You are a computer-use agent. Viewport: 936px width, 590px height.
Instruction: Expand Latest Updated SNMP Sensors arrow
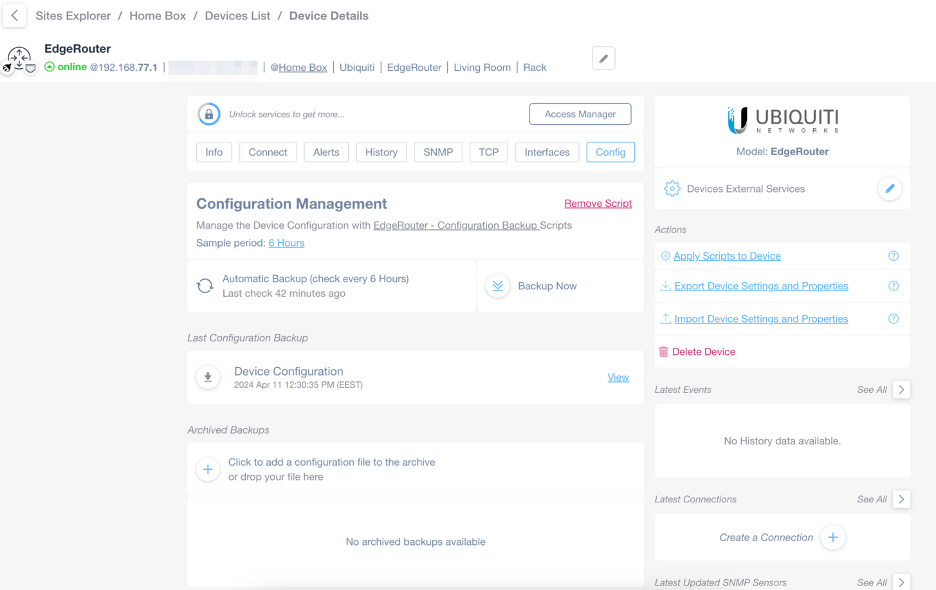(901, 582)
